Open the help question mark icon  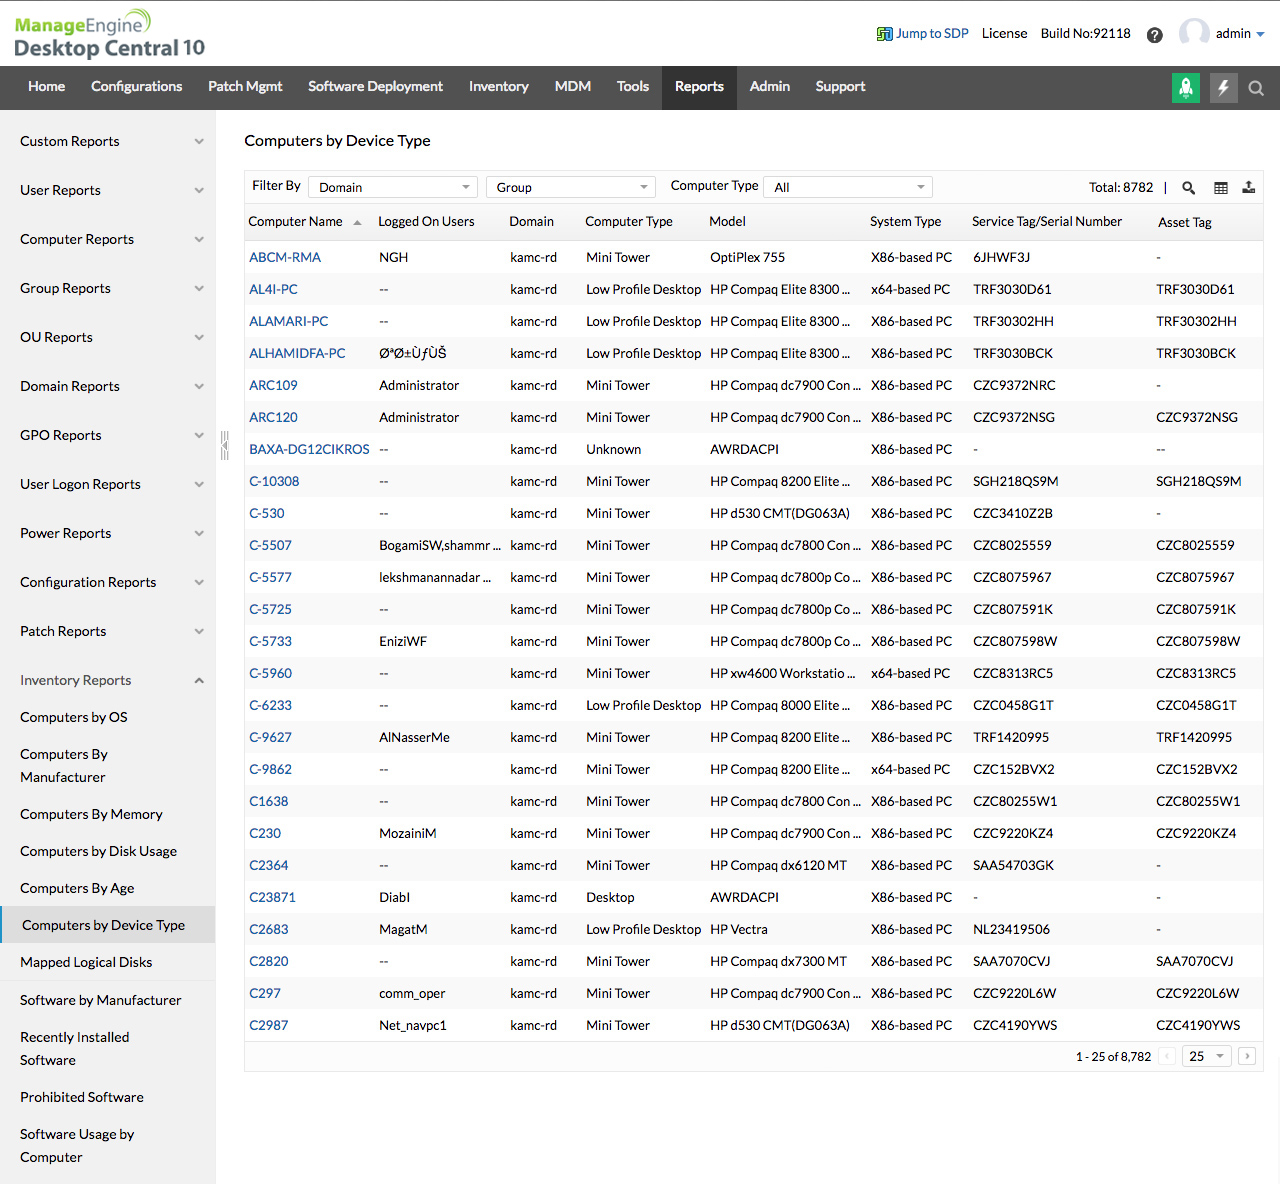1155,34
